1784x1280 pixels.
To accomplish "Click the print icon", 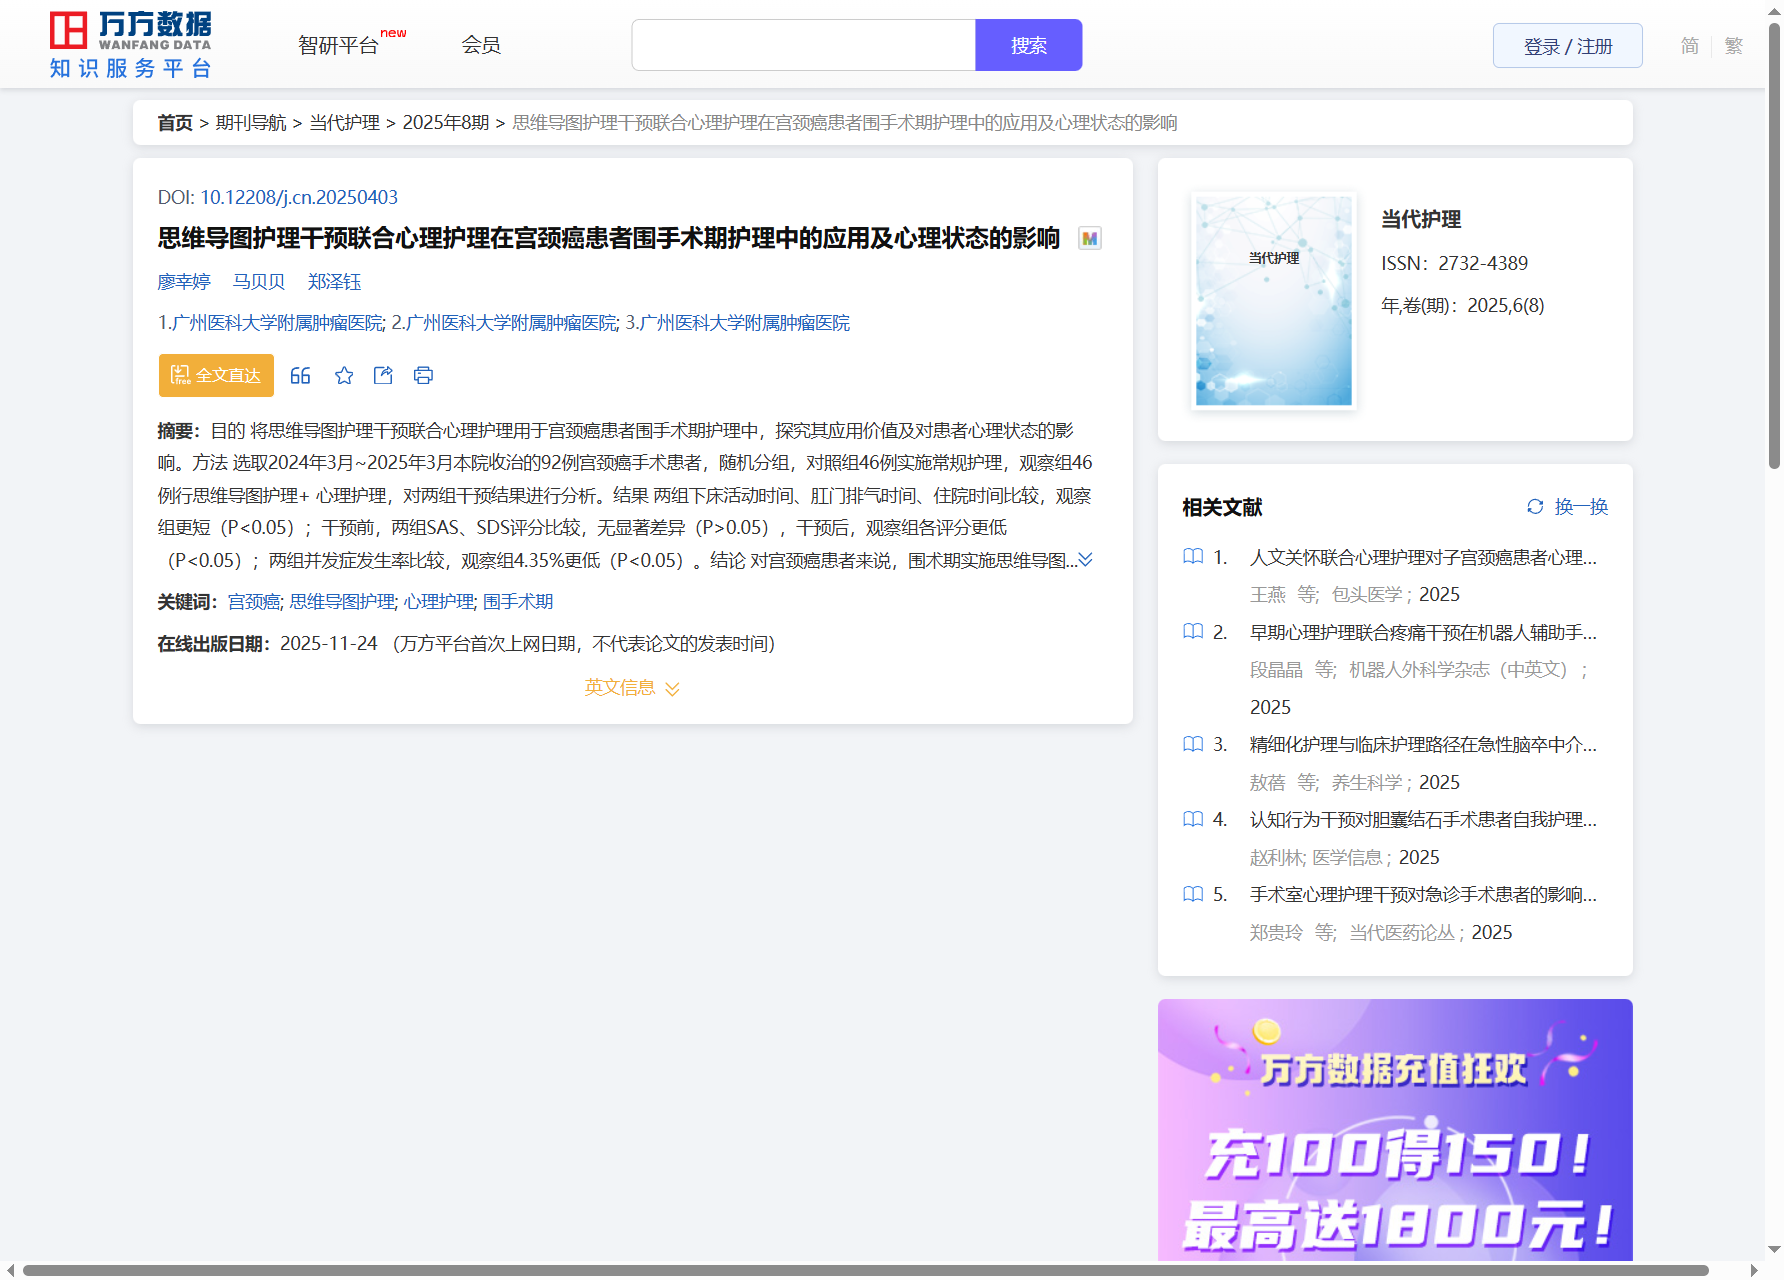I will (423, 375).
